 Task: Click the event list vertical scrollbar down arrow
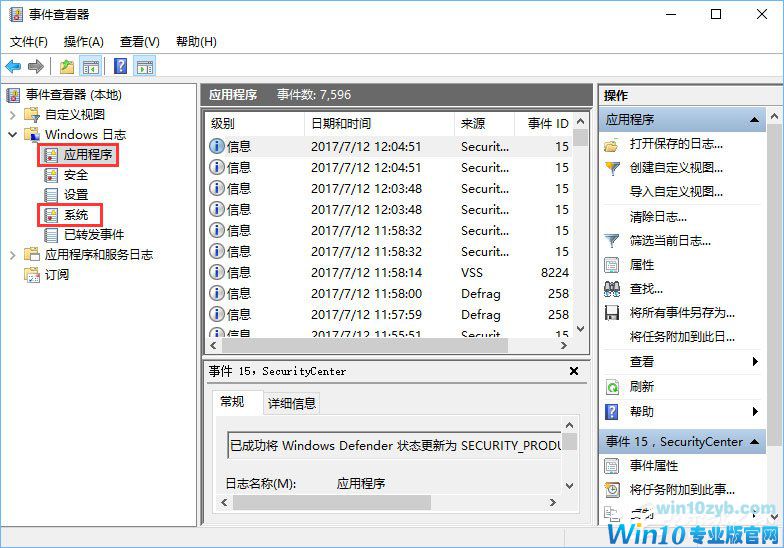tap(580, 329)
